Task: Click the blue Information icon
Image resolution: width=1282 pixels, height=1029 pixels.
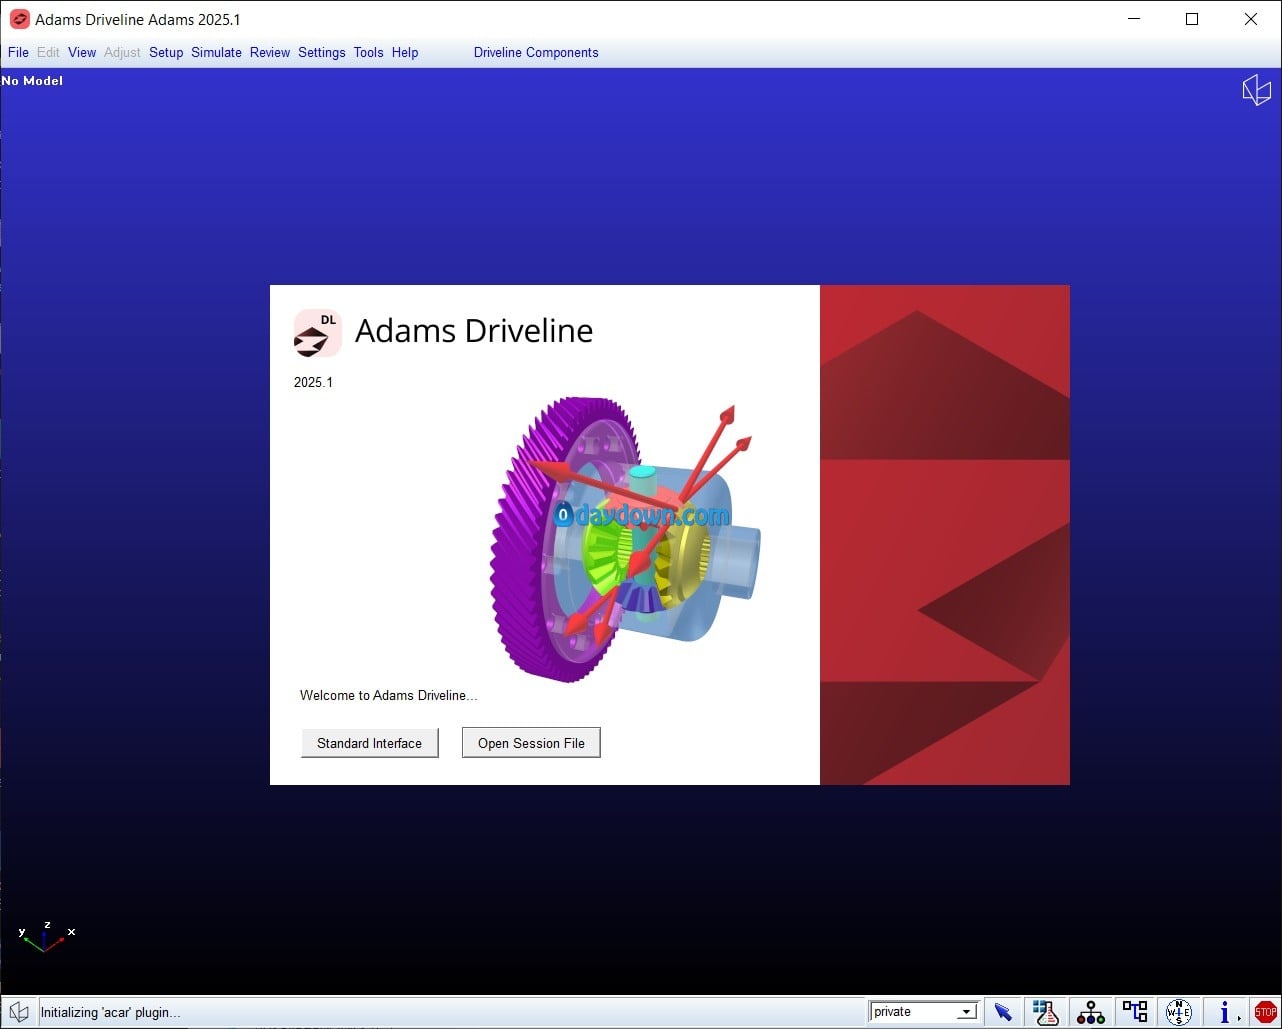Action: pyautogui.click(x=1224, y=1012)
